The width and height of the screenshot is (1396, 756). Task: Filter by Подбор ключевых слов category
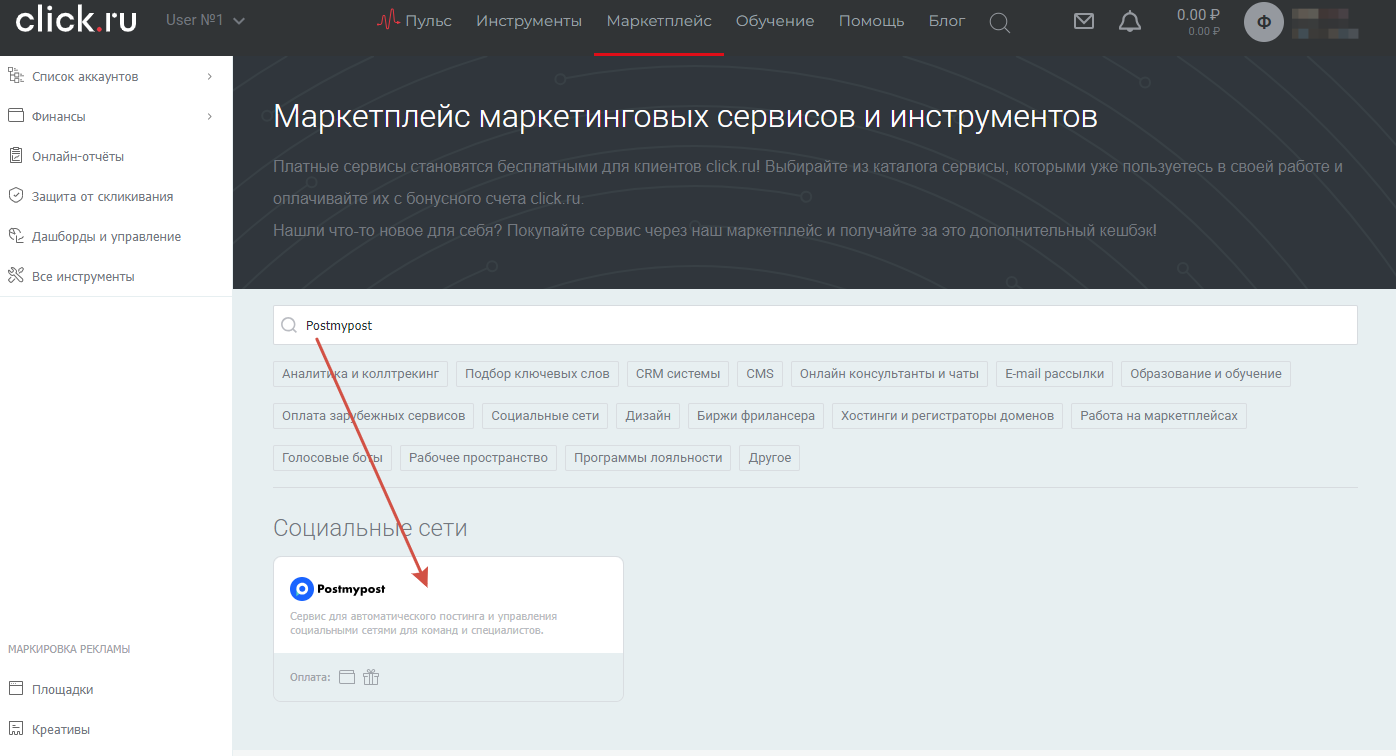[538, 374]
